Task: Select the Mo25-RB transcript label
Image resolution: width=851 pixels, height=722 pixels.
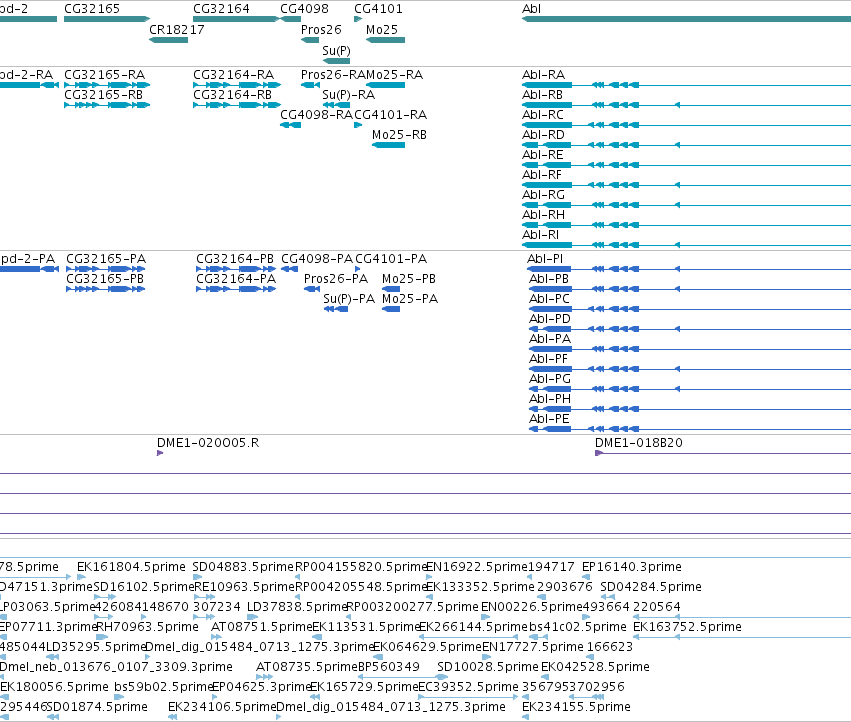Action: [399, 135]
